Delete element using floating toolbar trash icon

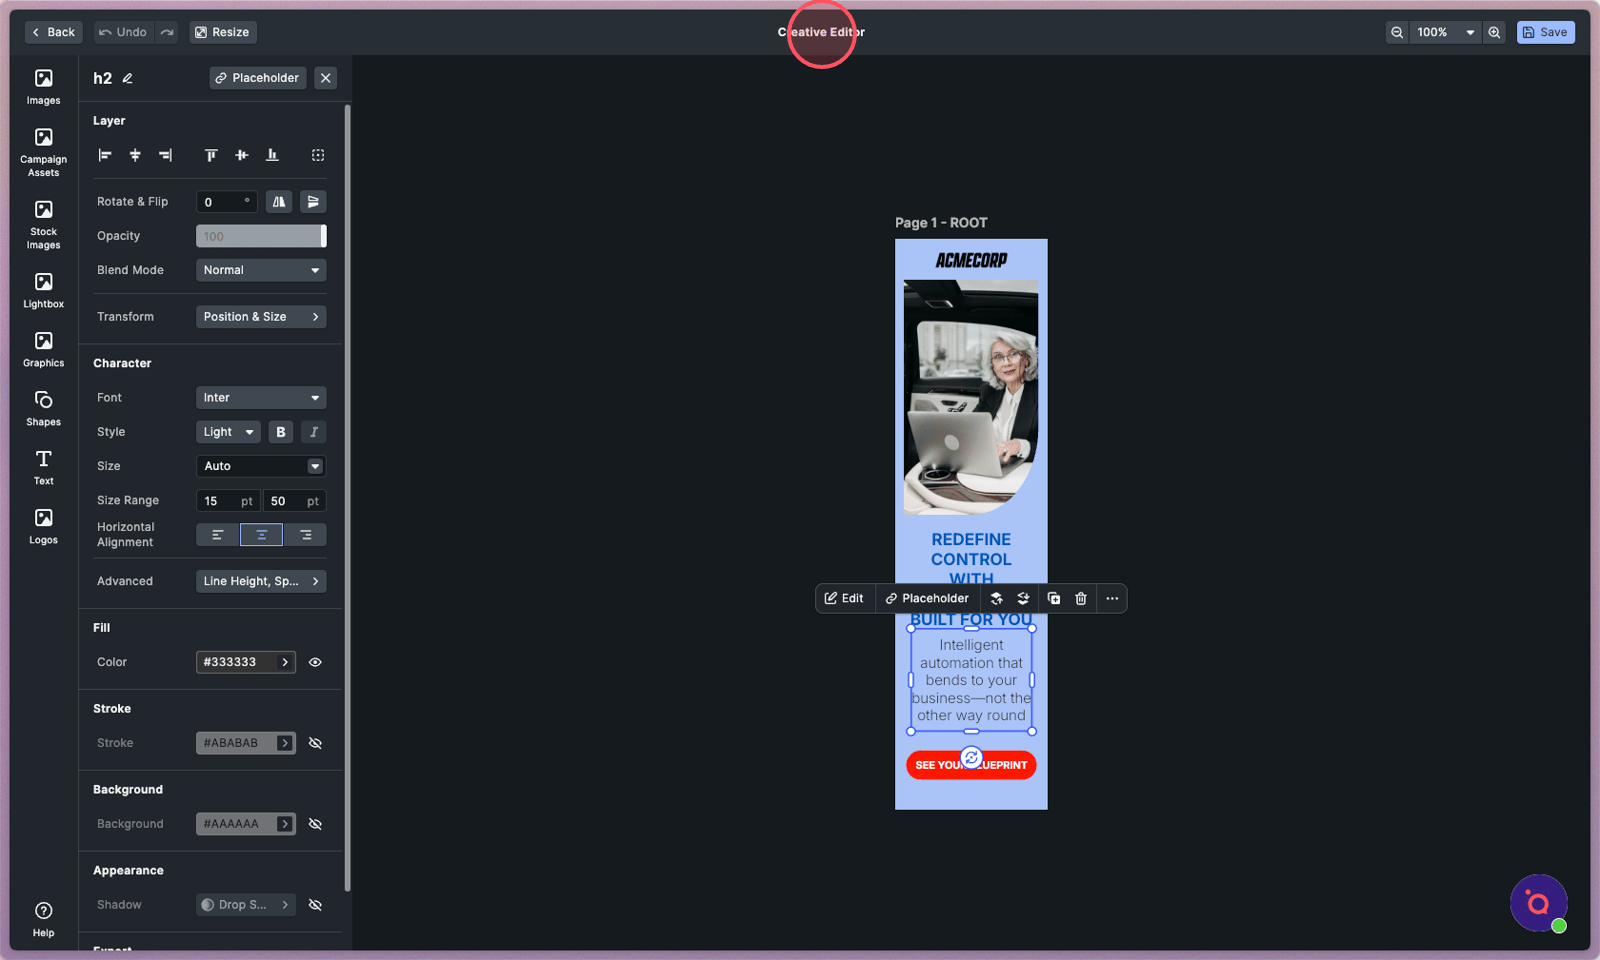[1081, 598]
